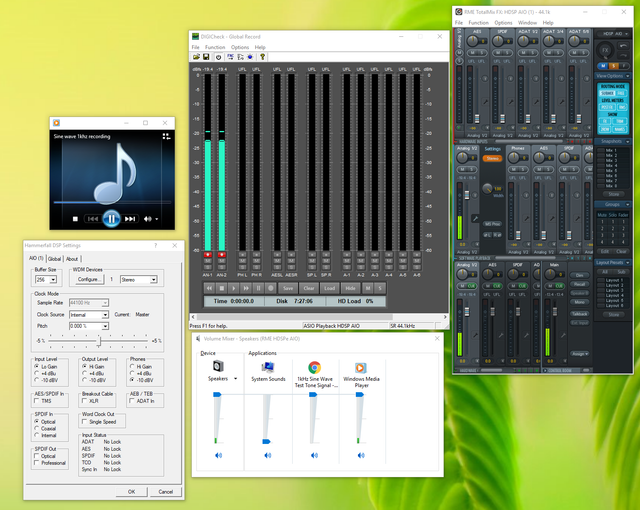Image resolution: width=640 pixels, height=510 pixels.
Task: Open Buffer Size dropdown
Action: tap(53, 280)
